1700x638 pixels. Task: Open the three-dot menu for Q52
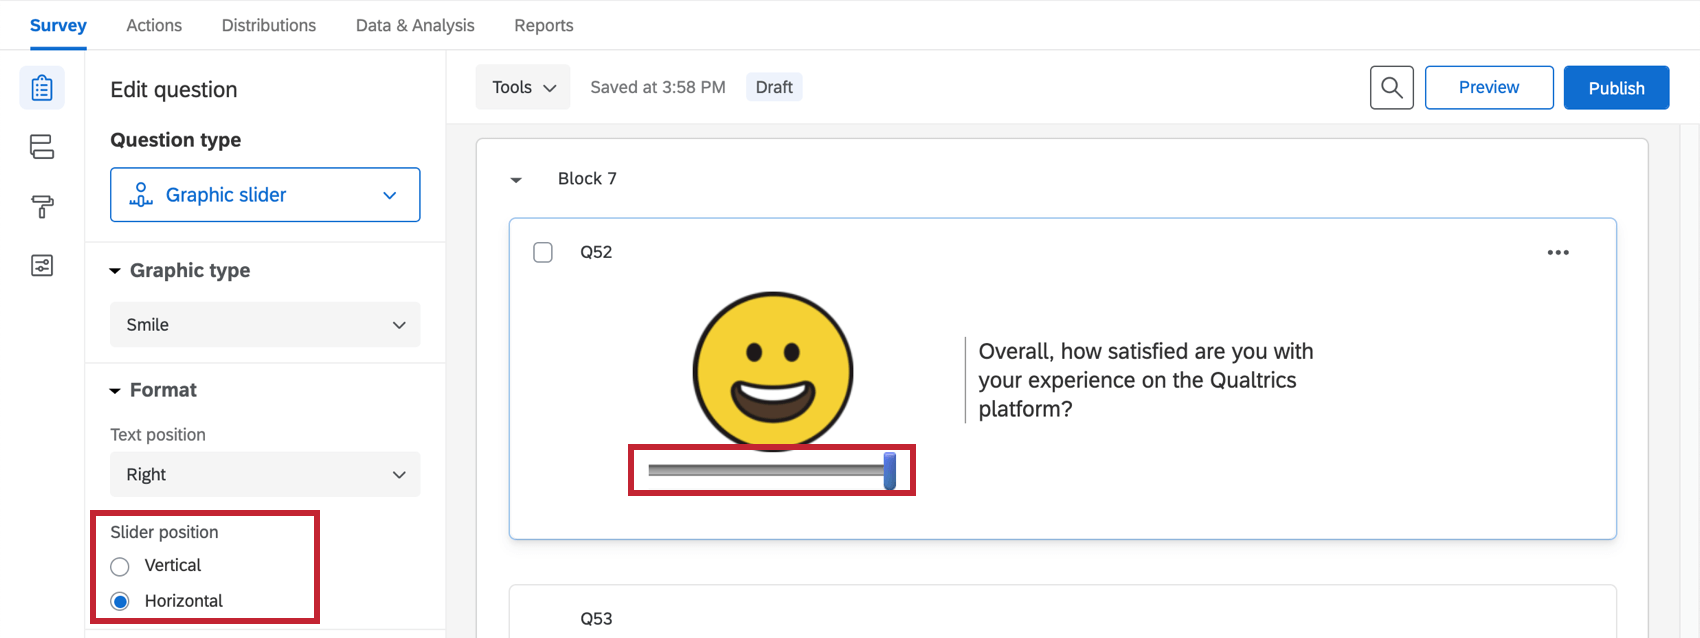(1558, 252)
